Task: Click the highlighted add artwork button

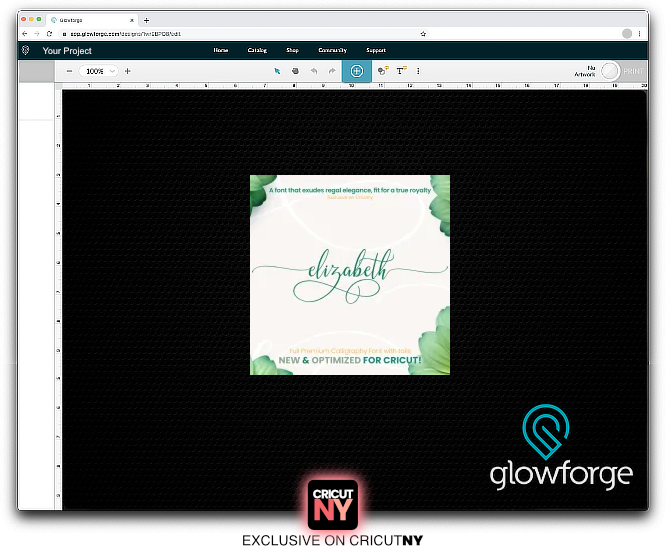Action: pos(357,71)
